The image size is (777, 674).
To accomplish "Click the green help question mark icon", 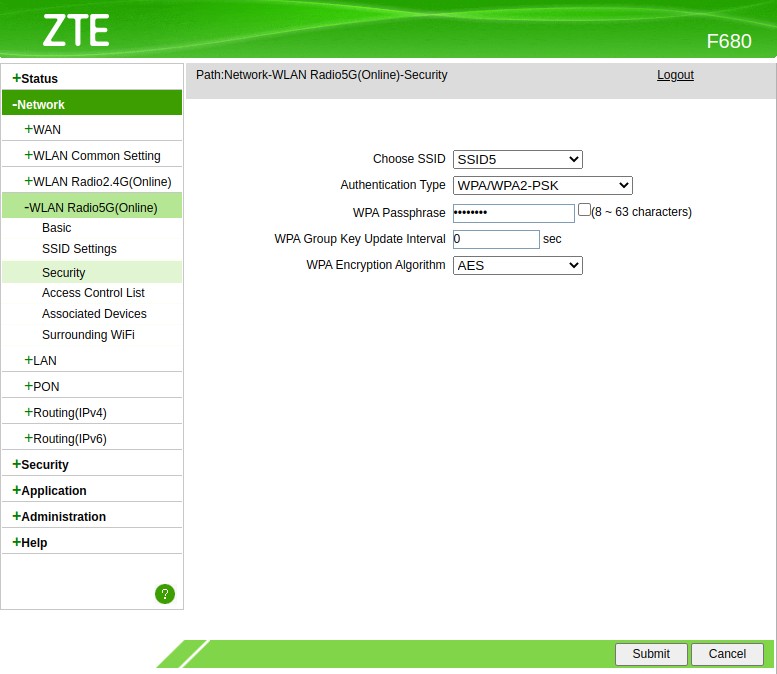I will click(165, 594).
